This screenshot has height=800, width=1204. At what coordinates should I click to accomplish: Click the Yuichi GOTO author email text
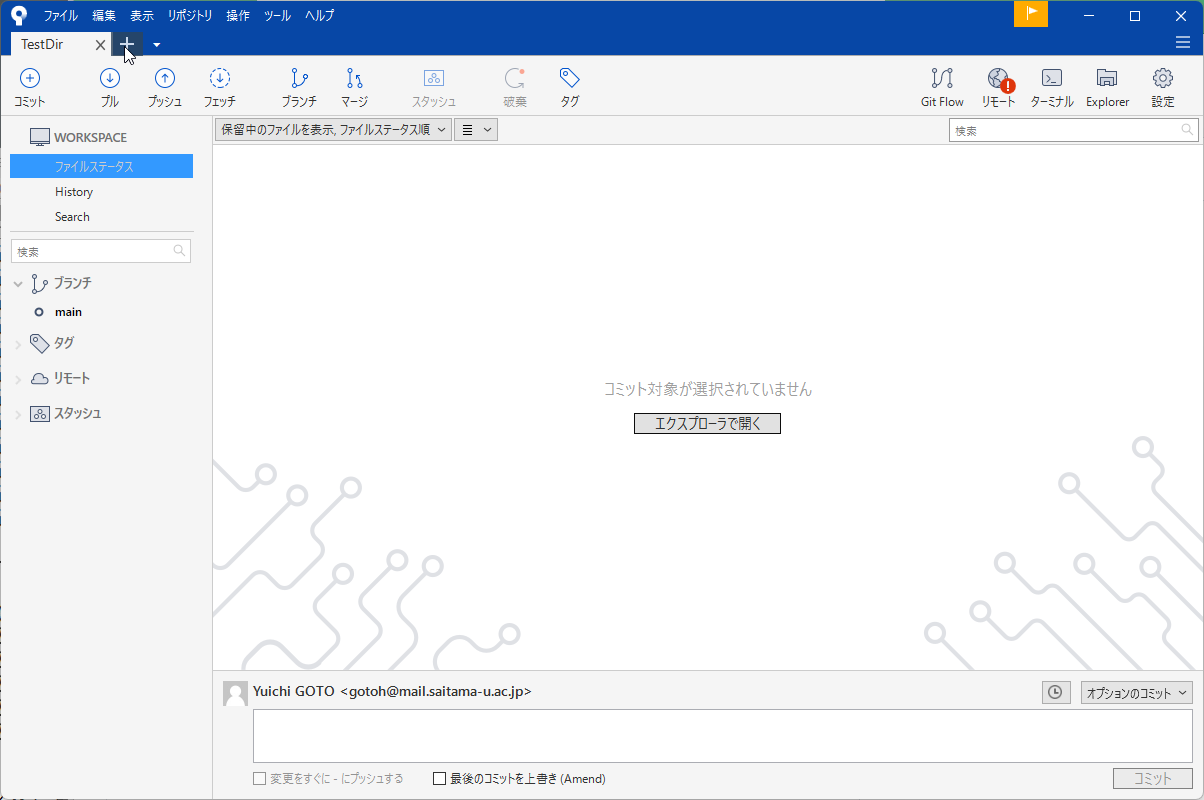[392, 691]
